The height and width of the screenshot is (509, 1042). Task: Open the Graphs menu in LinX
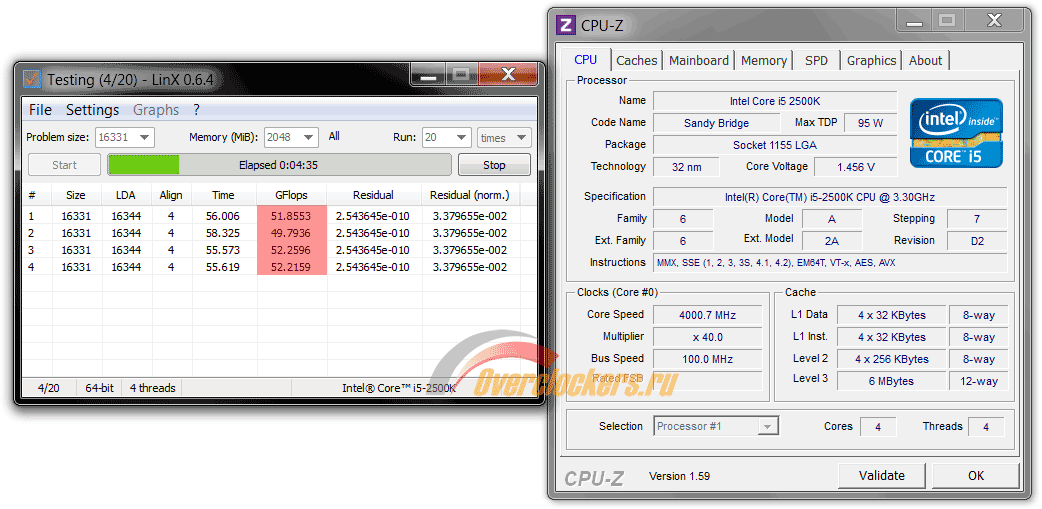tap(156, 110)
